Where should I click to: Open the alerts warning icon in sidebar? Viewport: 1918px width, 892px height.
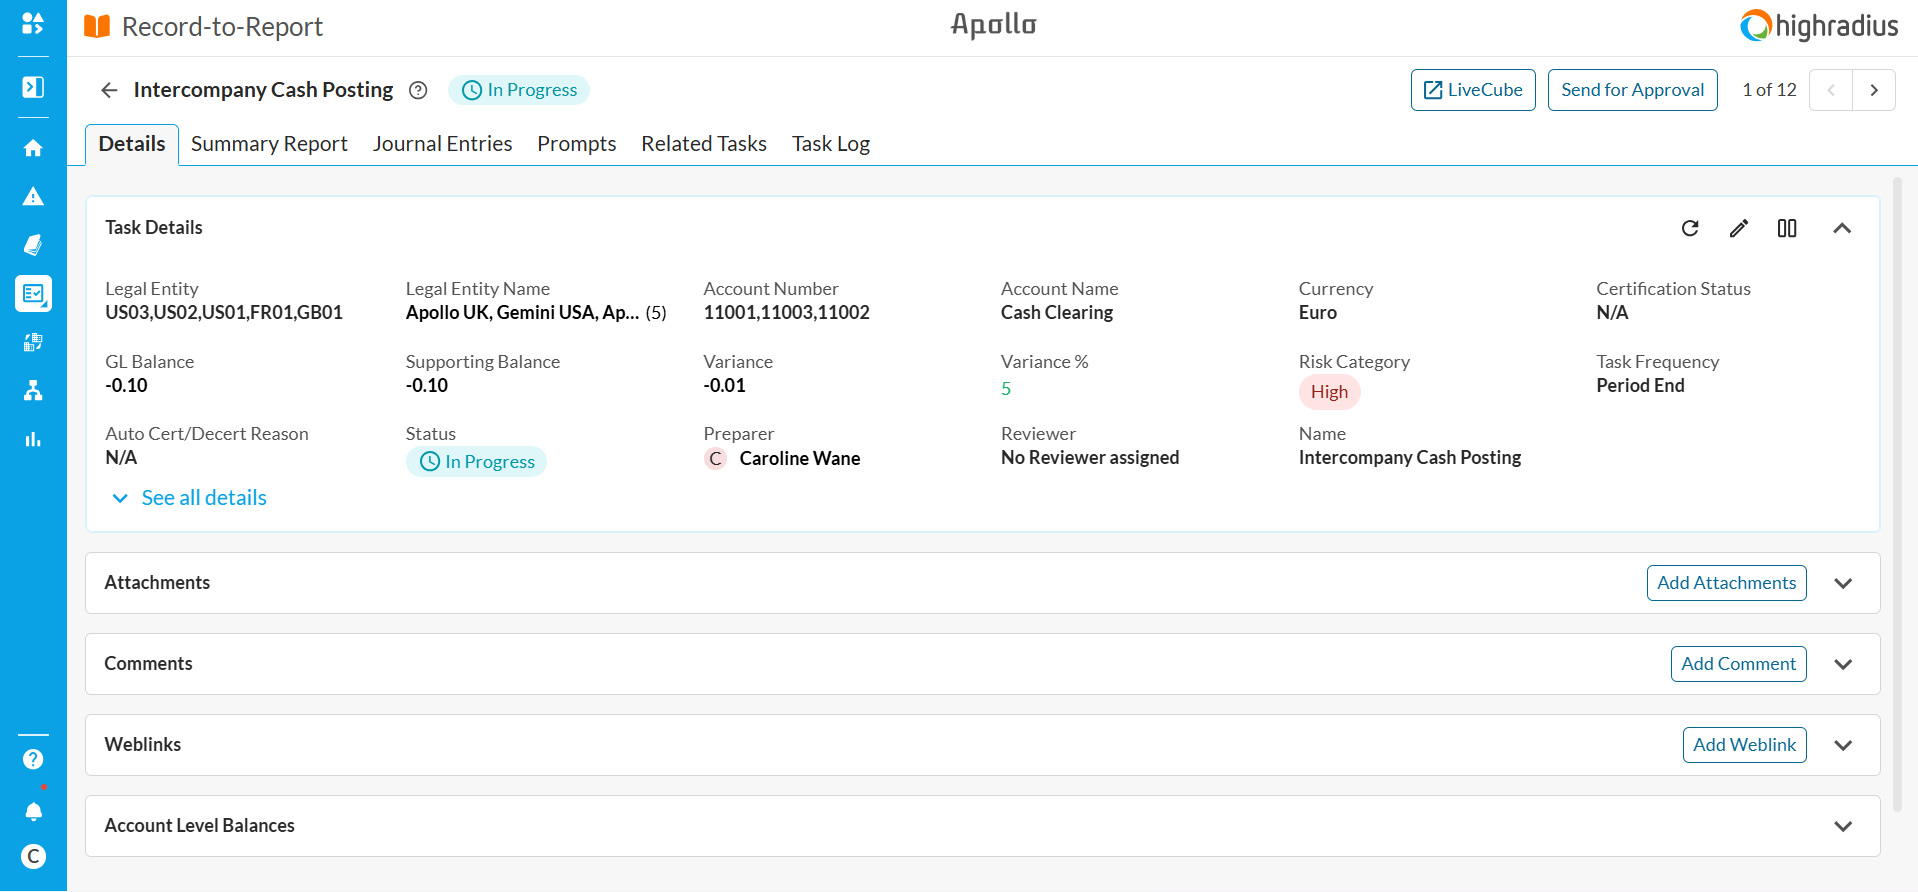tap(33, 196)
